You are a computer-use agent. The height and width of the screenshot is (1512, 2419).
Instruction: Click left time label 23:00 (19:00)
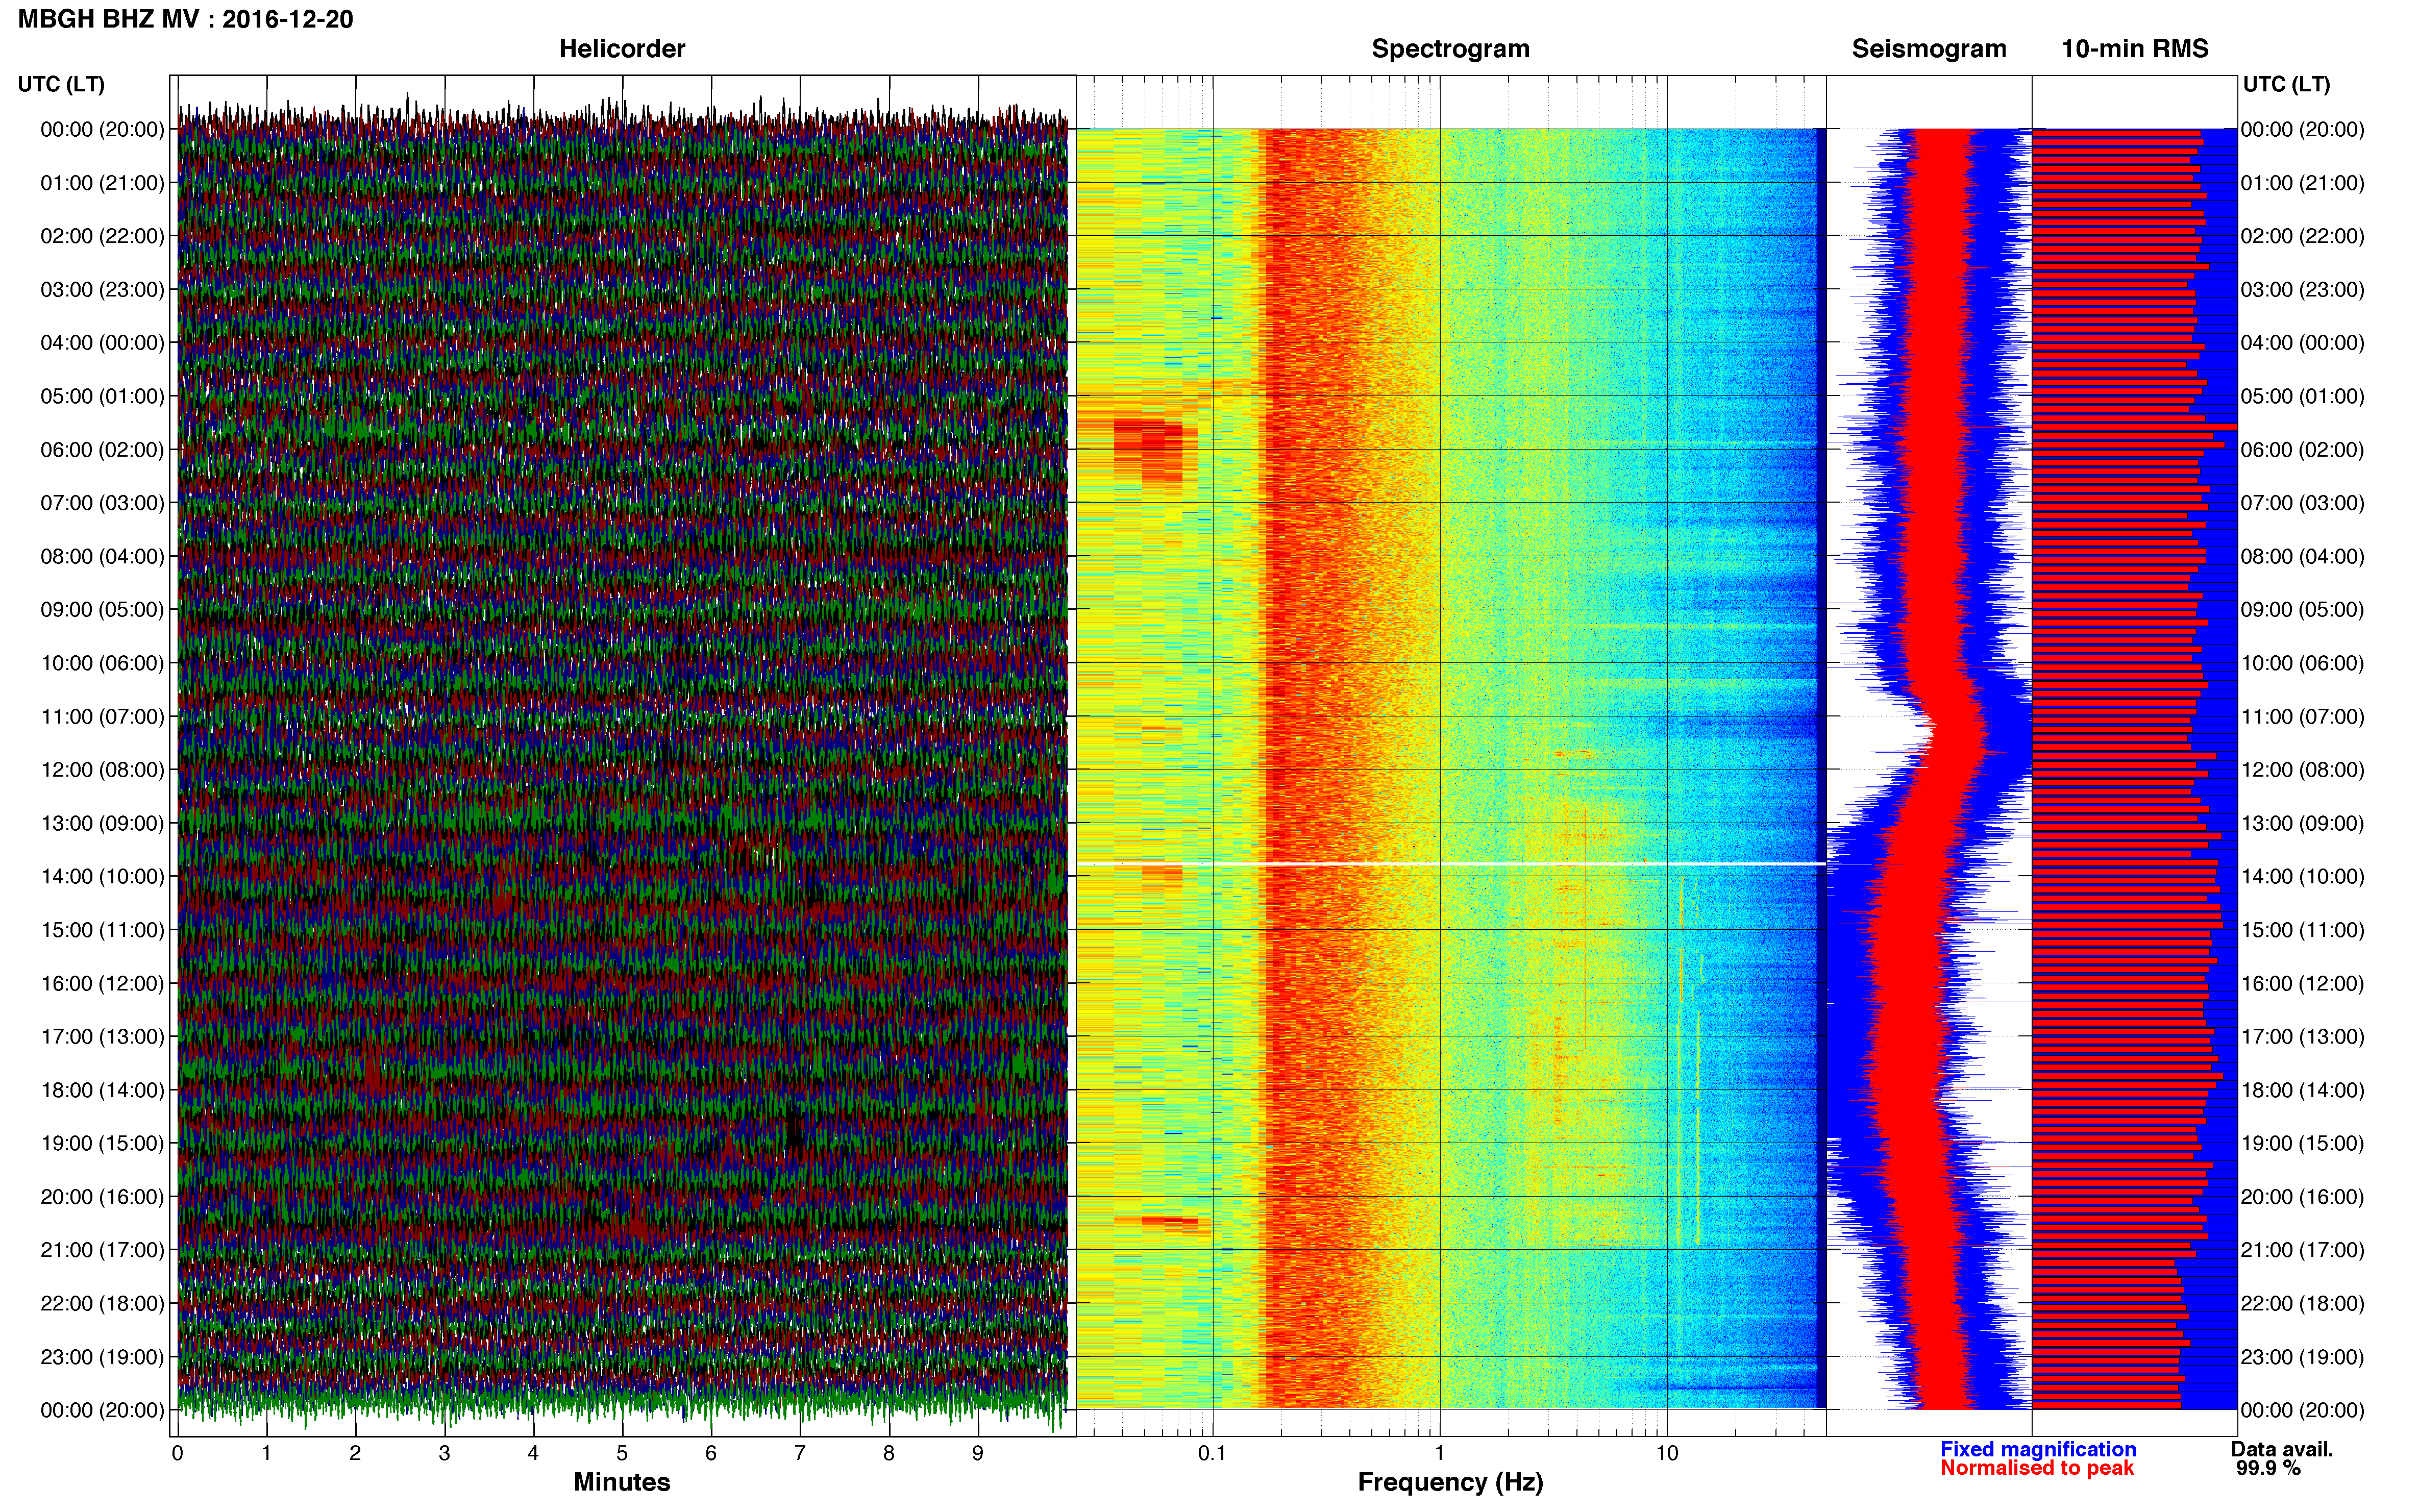tap(102, 1357)
